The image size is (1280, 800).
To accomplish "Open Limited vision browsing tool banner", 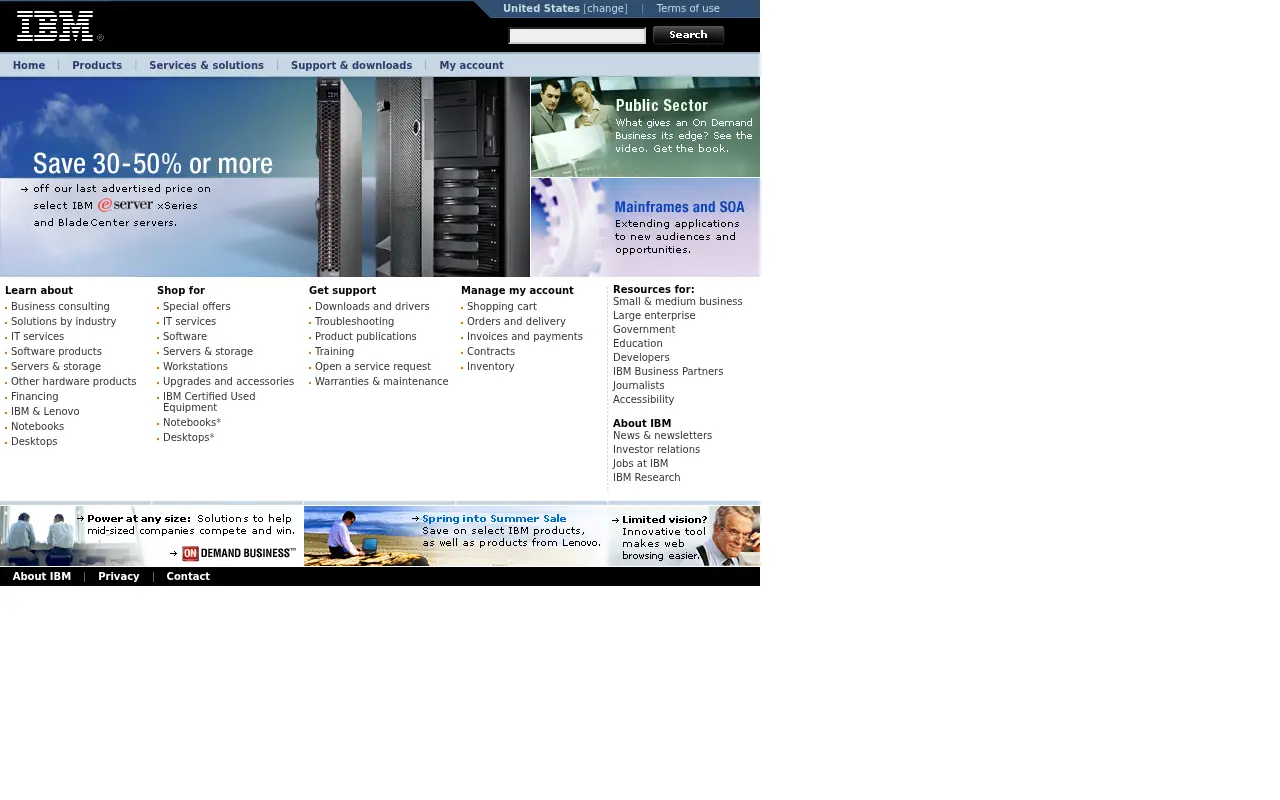I will (684, 536).
